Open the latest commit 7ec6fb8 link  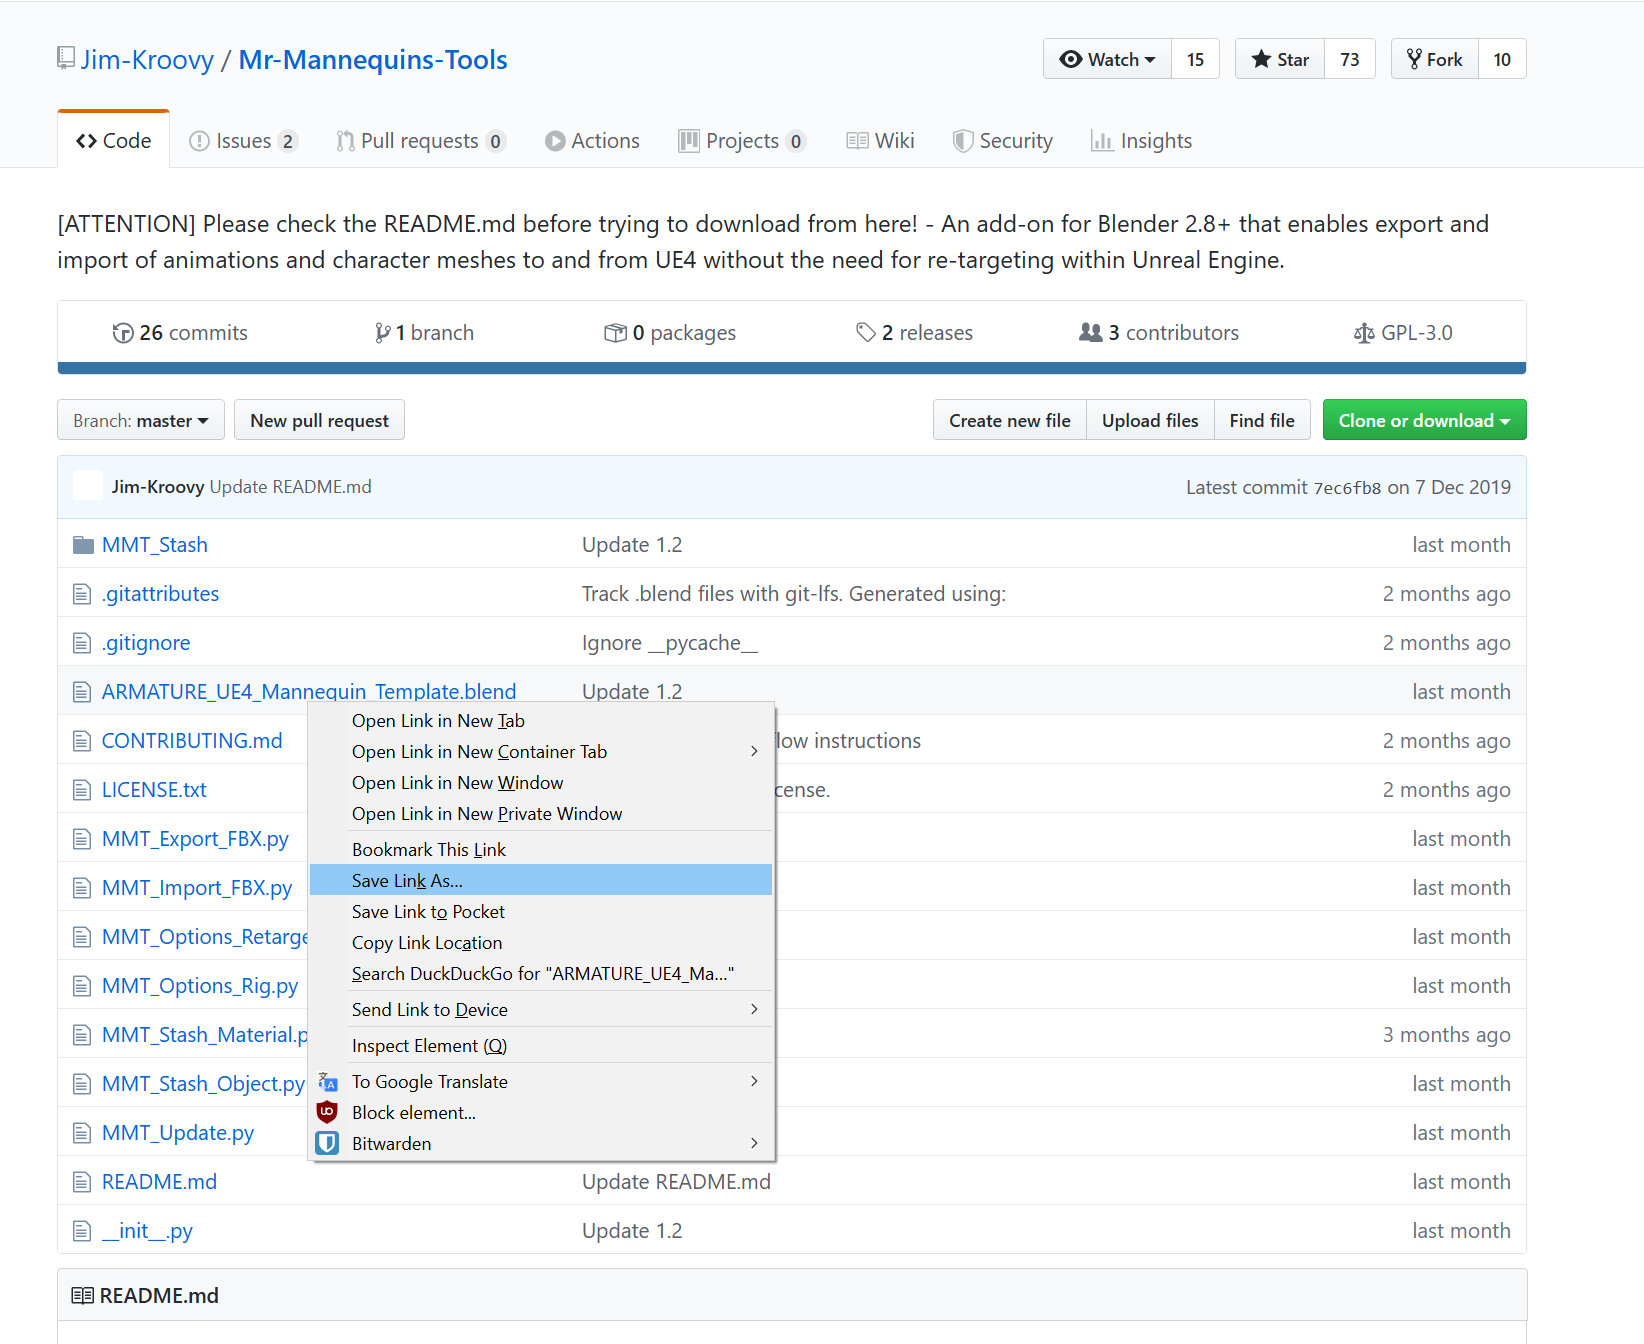coord(1347,488)
